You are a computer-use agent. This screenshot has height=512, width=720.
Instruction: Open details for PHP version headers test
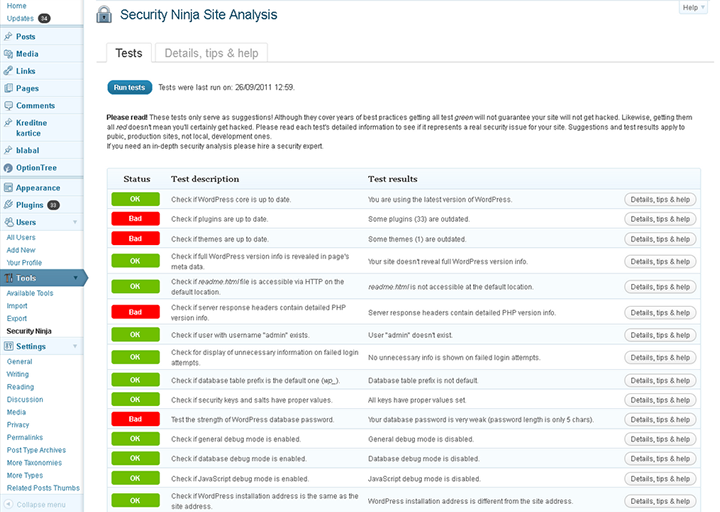[x=660, y=313]
